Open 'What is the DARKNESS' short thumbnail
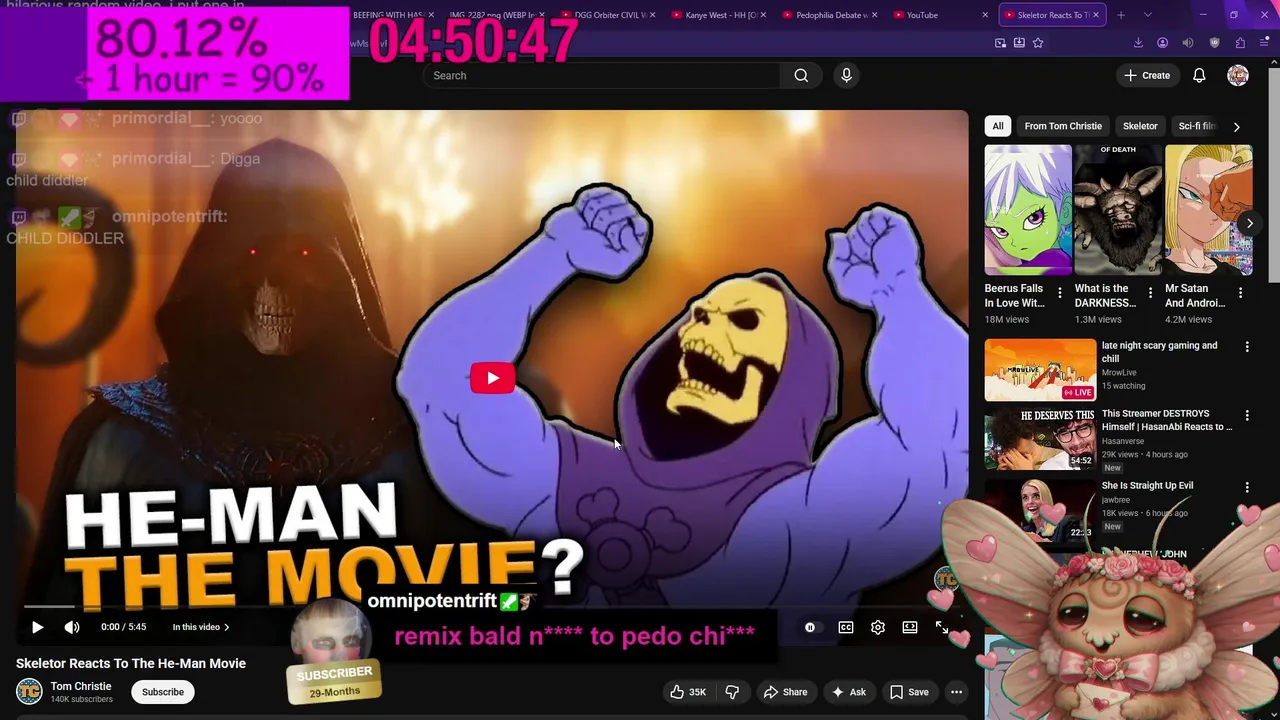1280x720 pixels. pyautogui.click(x=1118, y=210)
